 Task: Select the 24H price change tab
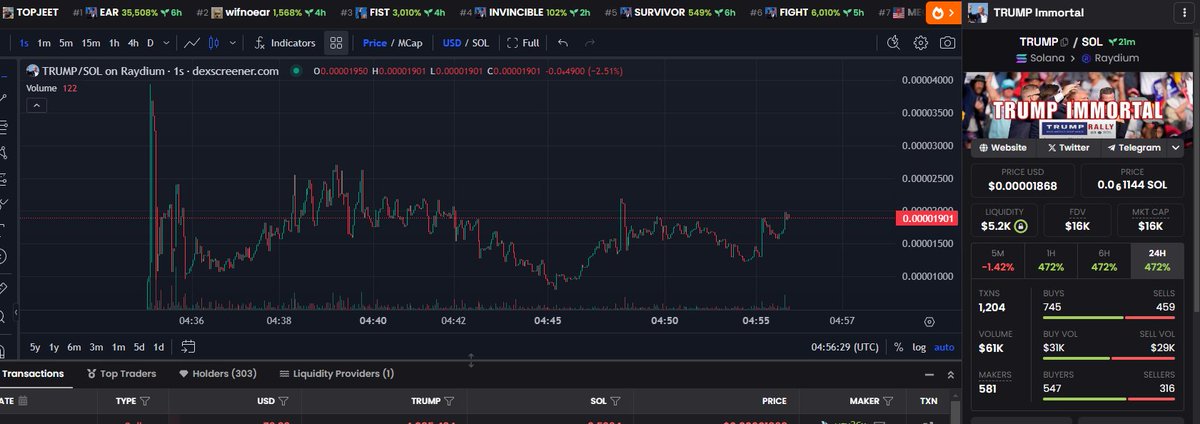point(1155,260)
